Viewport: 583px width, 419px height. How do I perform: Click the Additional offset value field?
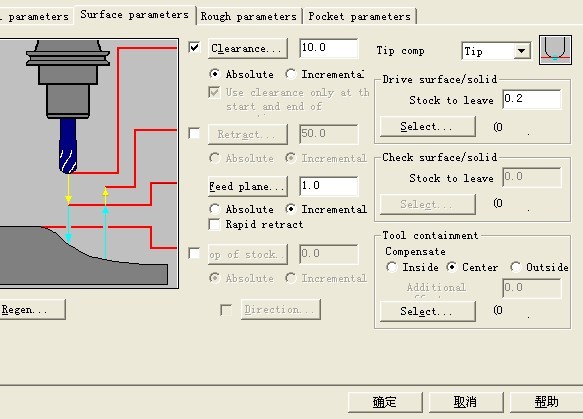pyautogui.click(x=532, y=288)
